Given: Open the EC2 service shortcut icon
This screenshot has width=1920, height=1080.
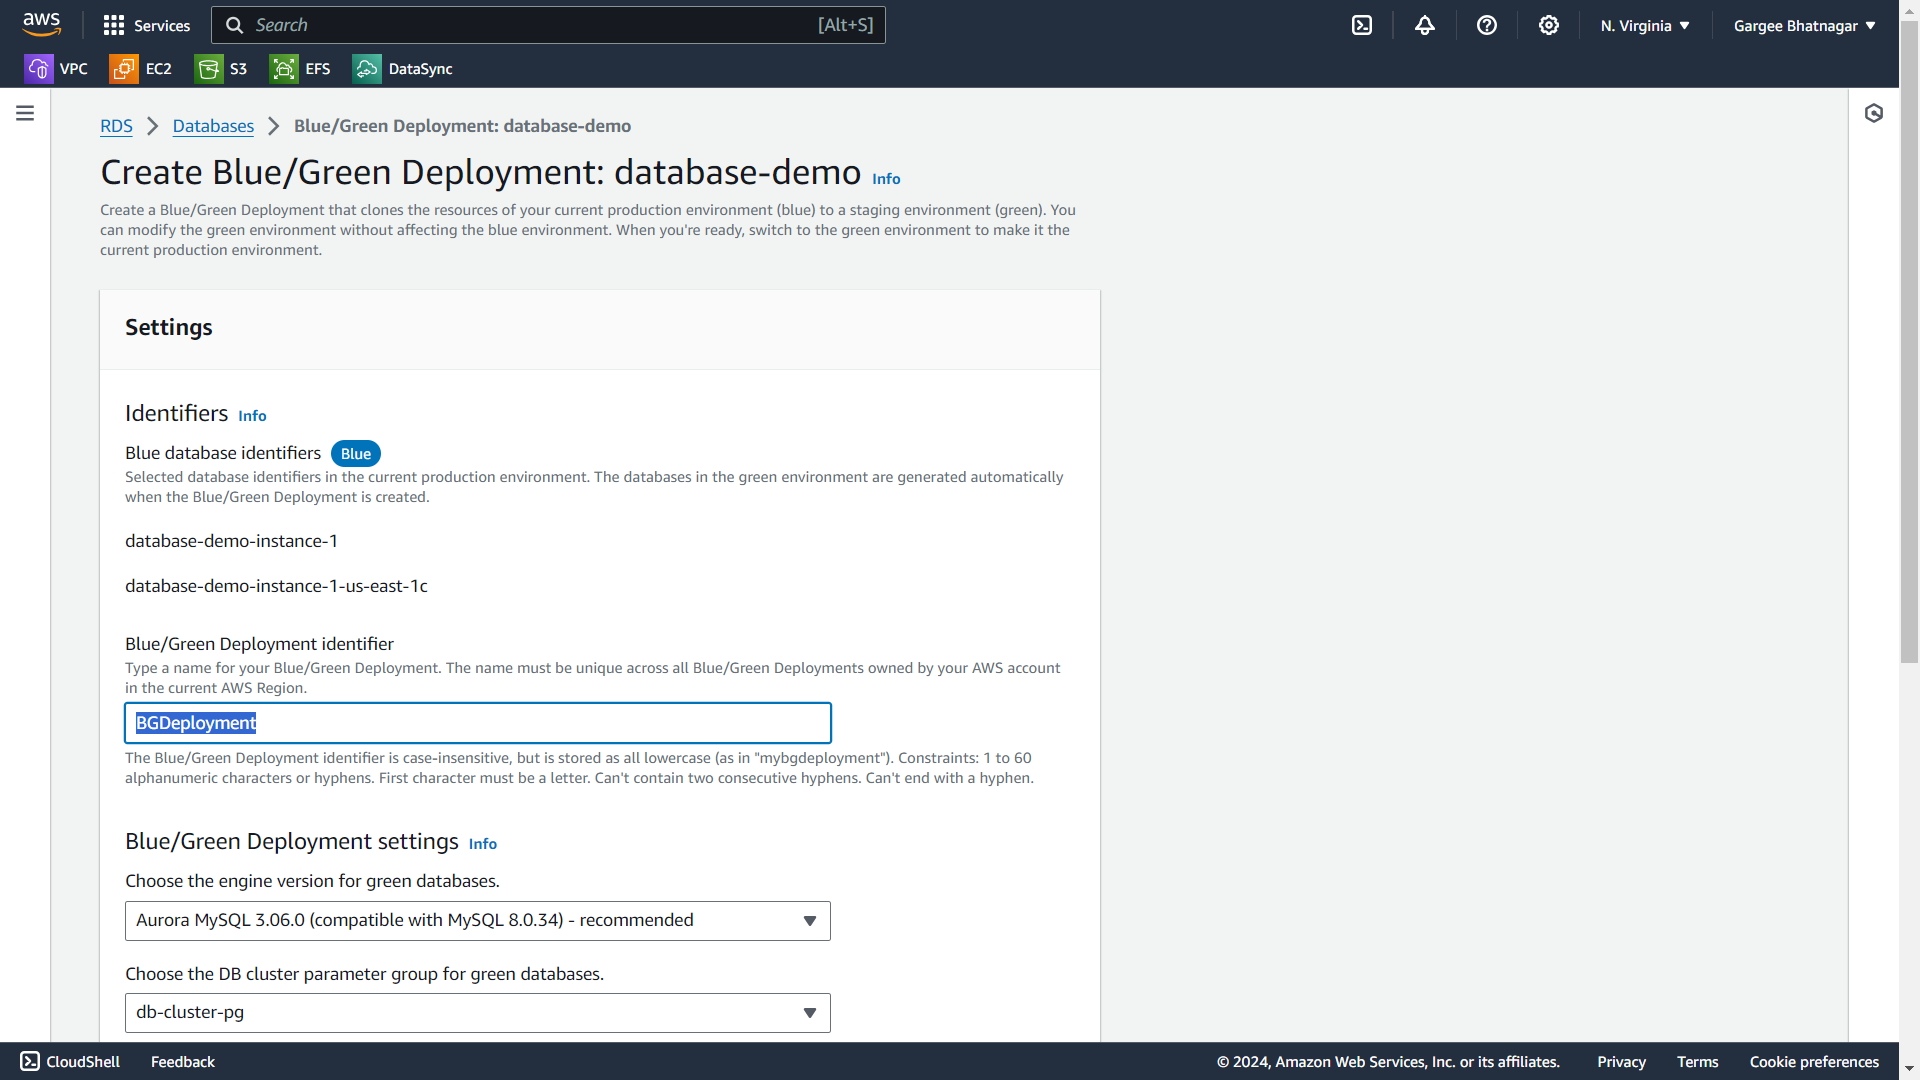Looking at the screenshot, I should (x=124, y=69).
